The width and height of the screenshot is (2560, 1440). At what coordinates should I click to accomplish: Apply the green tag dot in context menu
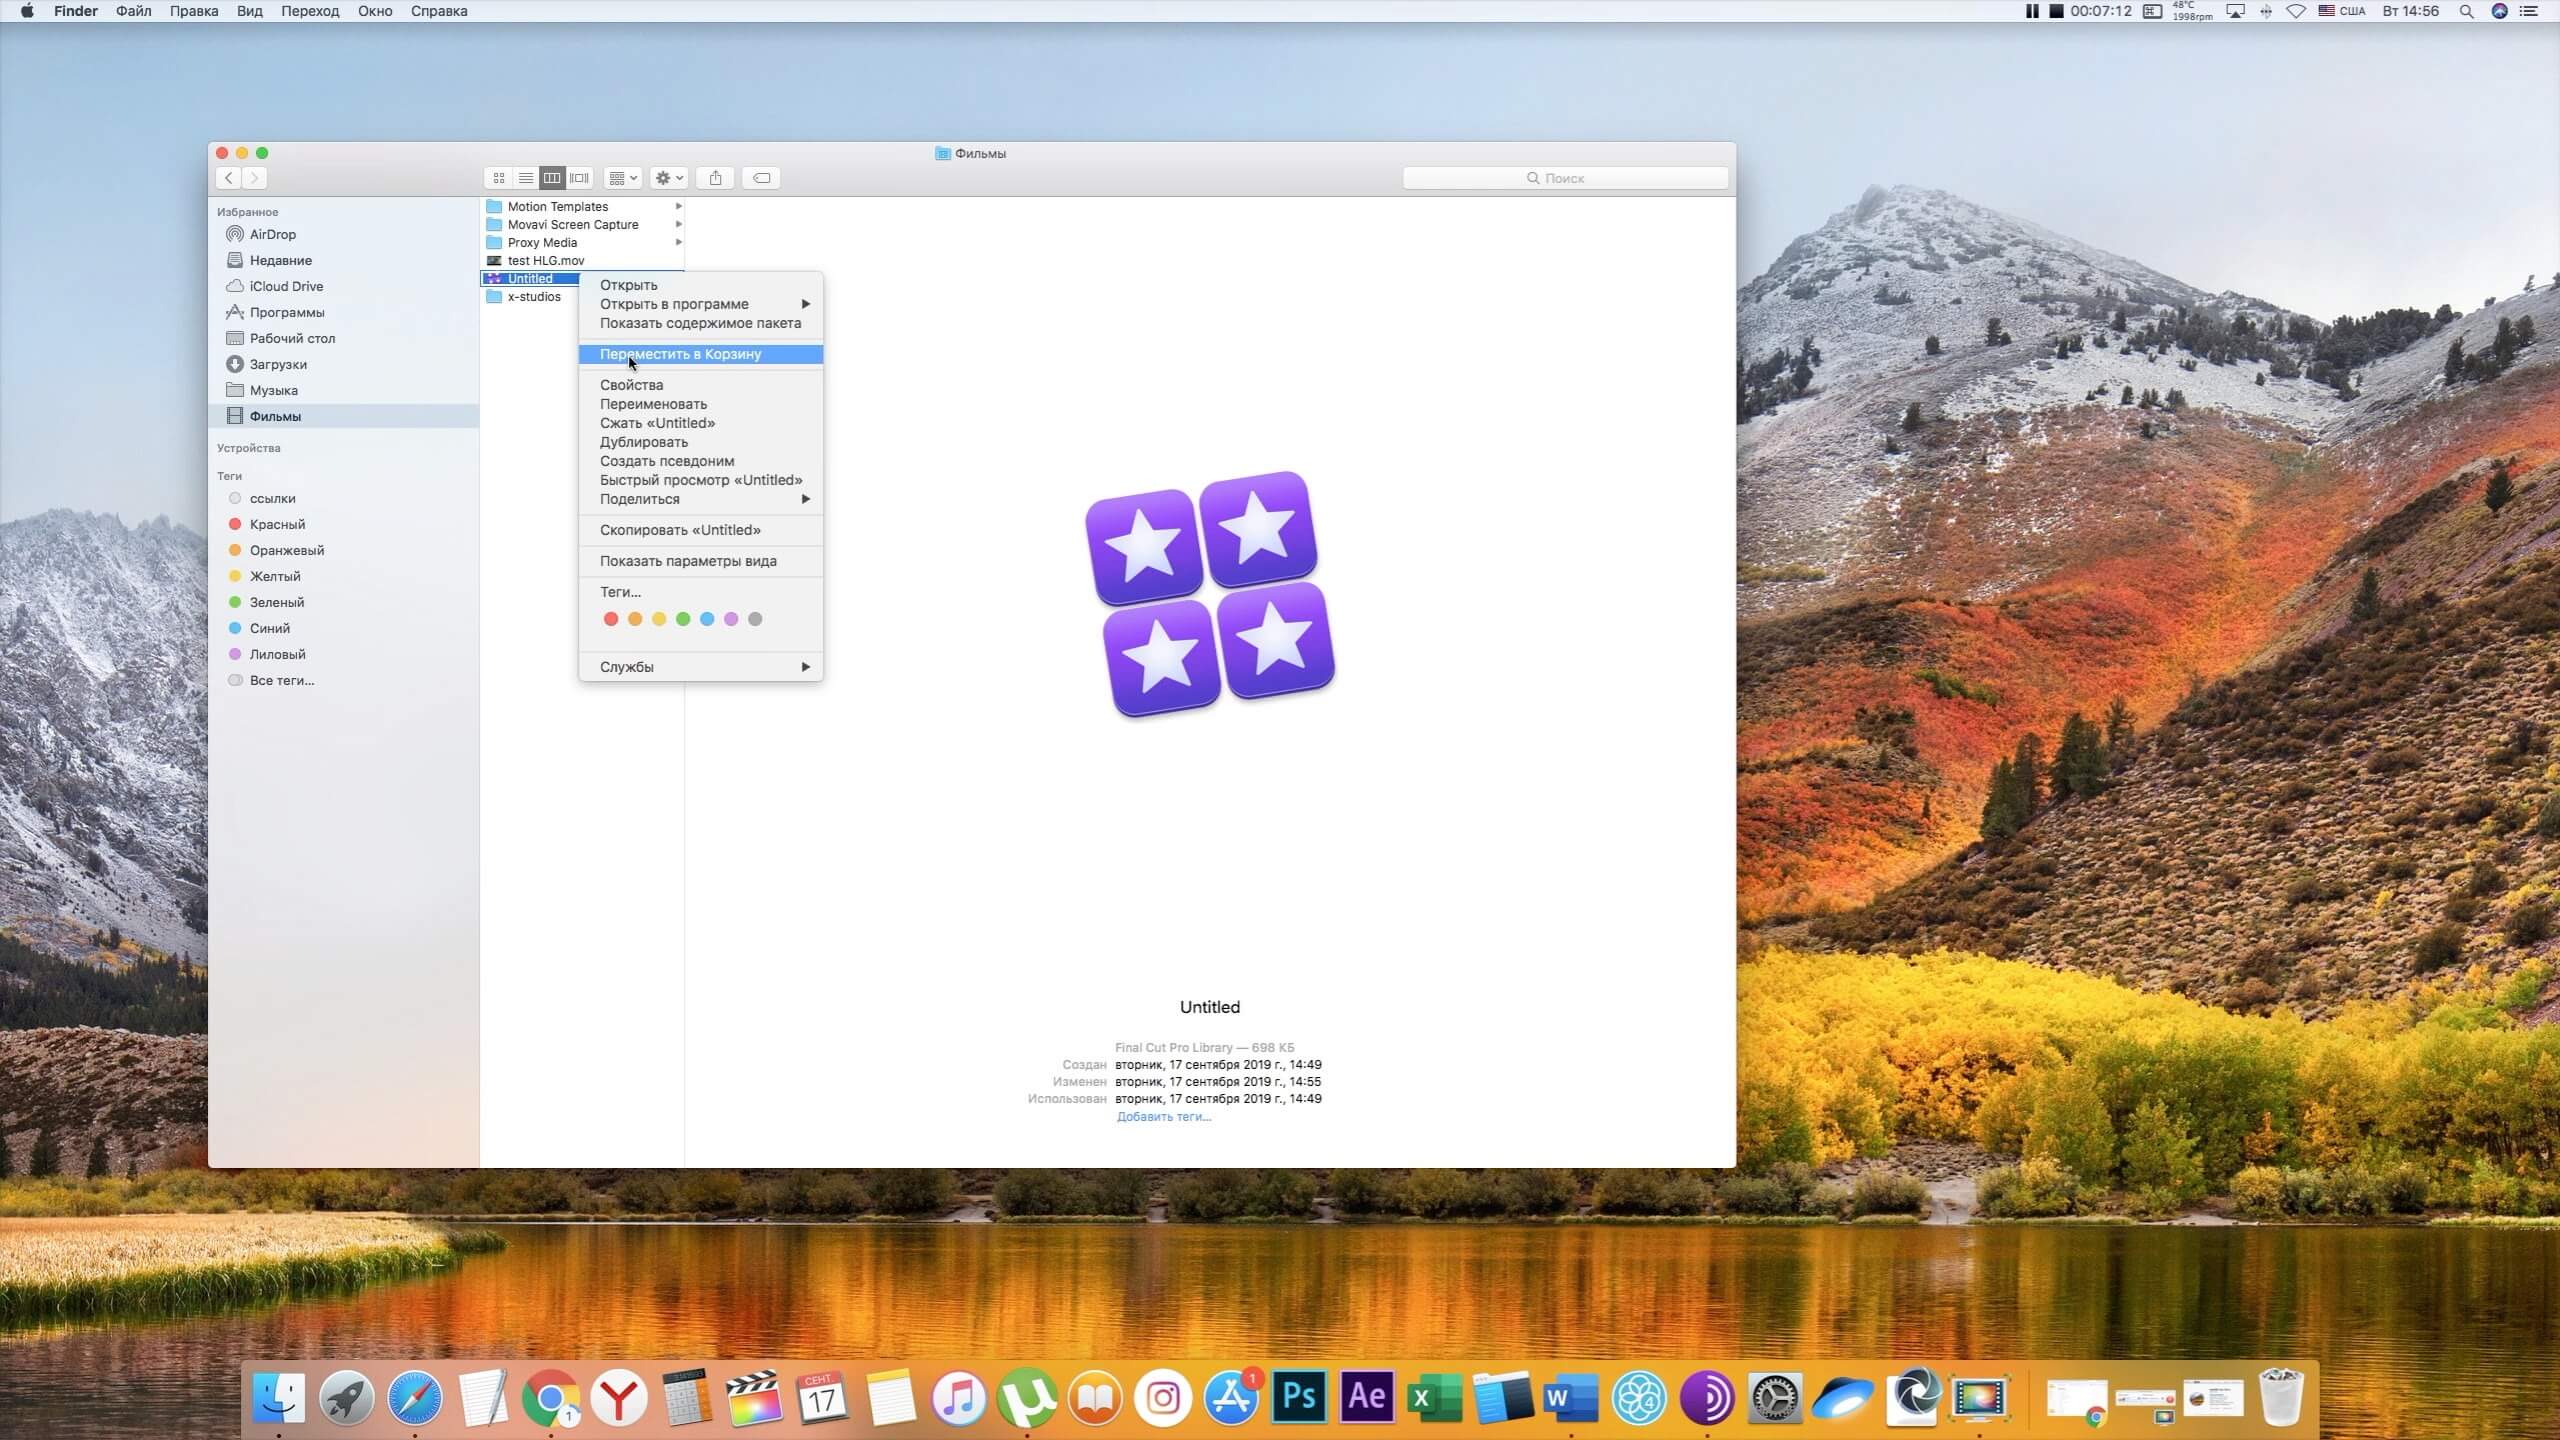pos(683,619)
